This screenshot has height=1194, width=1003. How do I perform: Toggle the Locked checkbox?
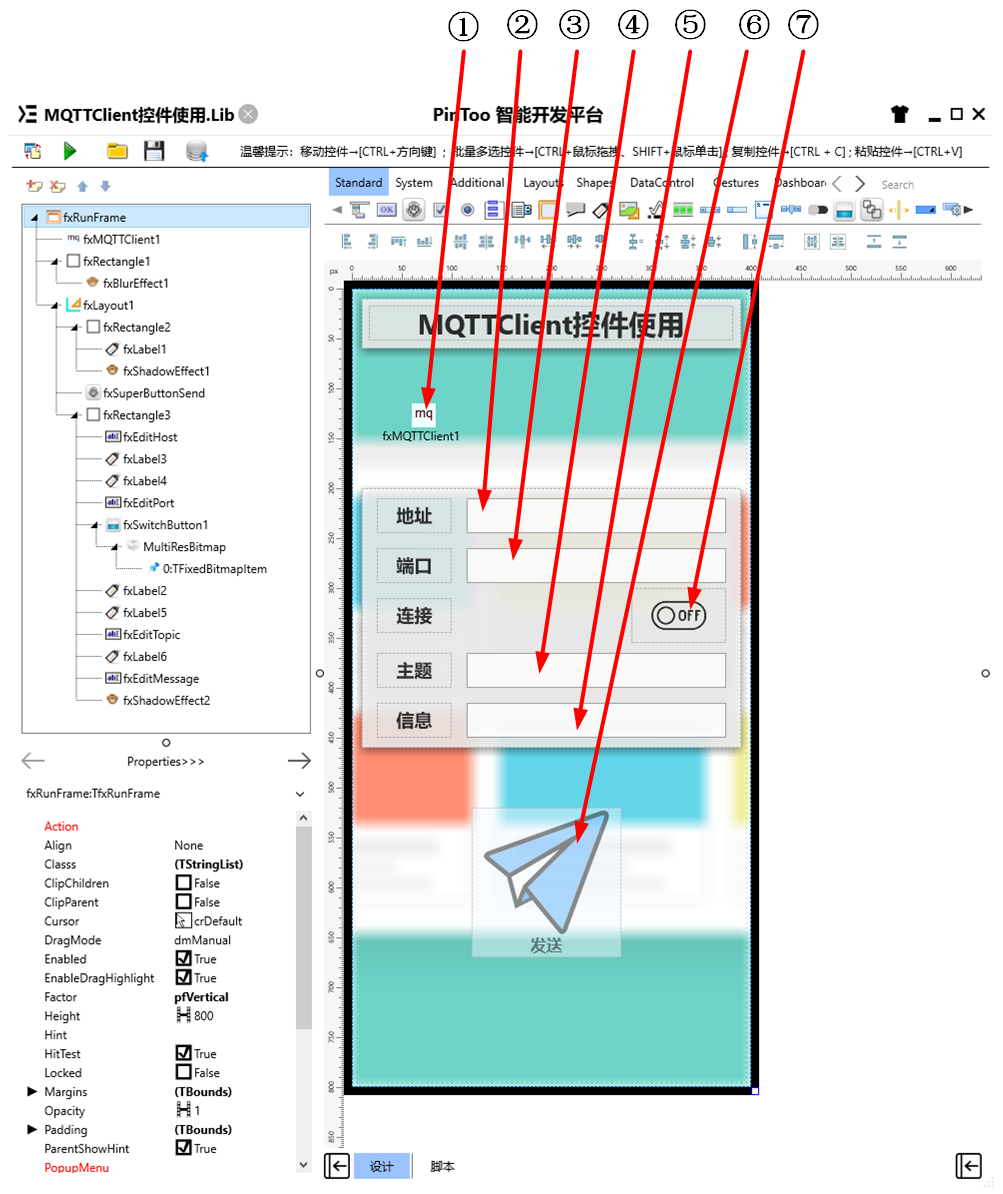point(183,1072)
